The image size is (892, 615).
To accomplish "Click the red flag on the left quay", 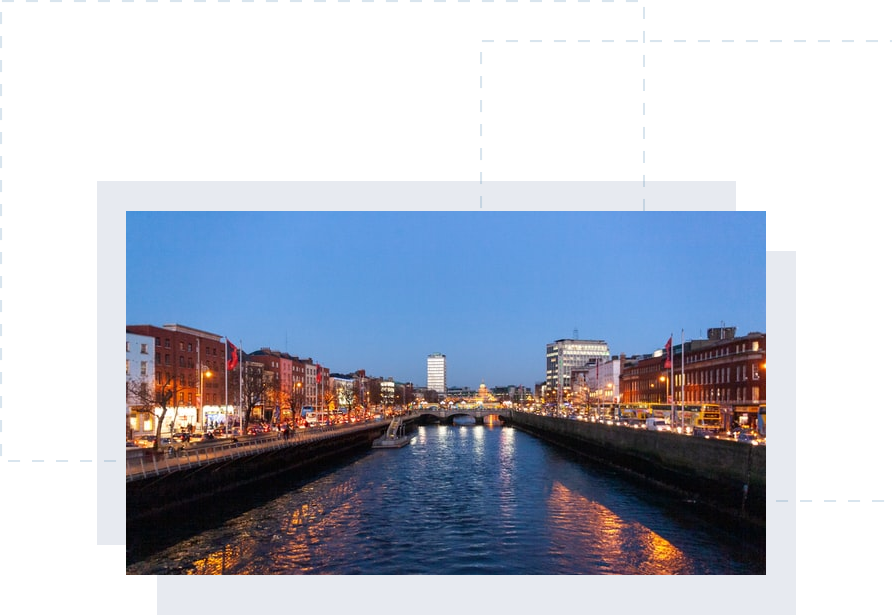I will coord(232,355).
